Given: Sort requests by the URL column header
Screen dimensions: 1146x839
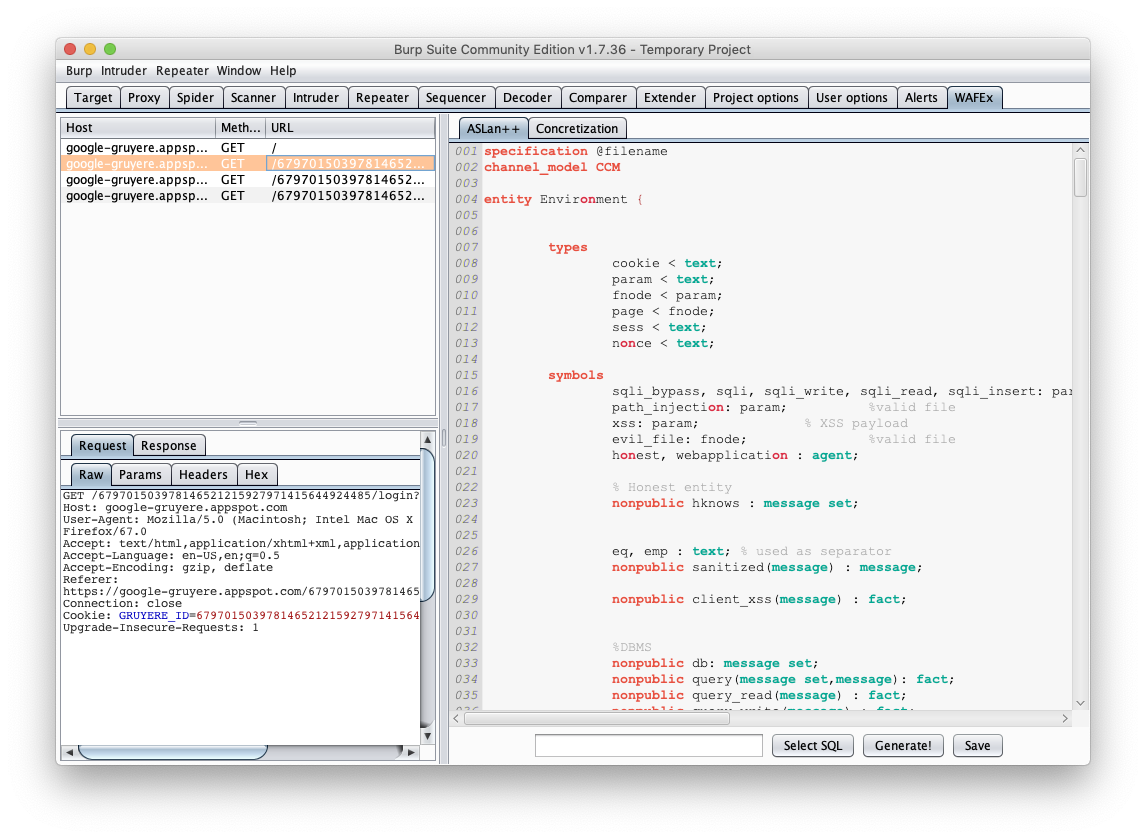Looking at the screenshot, I should (350, 128).
